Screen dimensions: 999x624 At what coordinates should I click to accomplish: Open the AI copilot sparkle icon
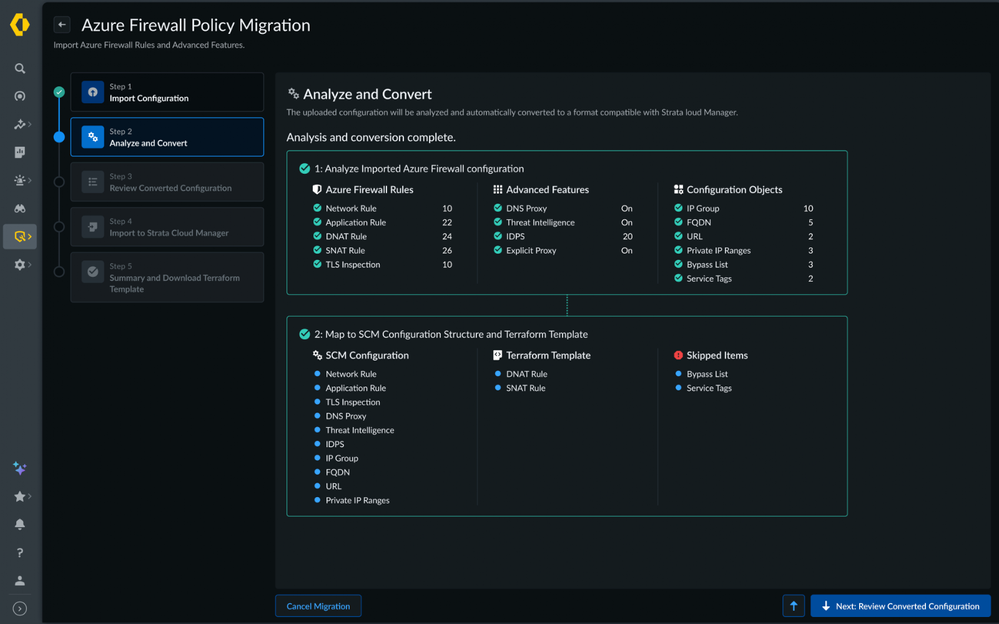(20, 468)
